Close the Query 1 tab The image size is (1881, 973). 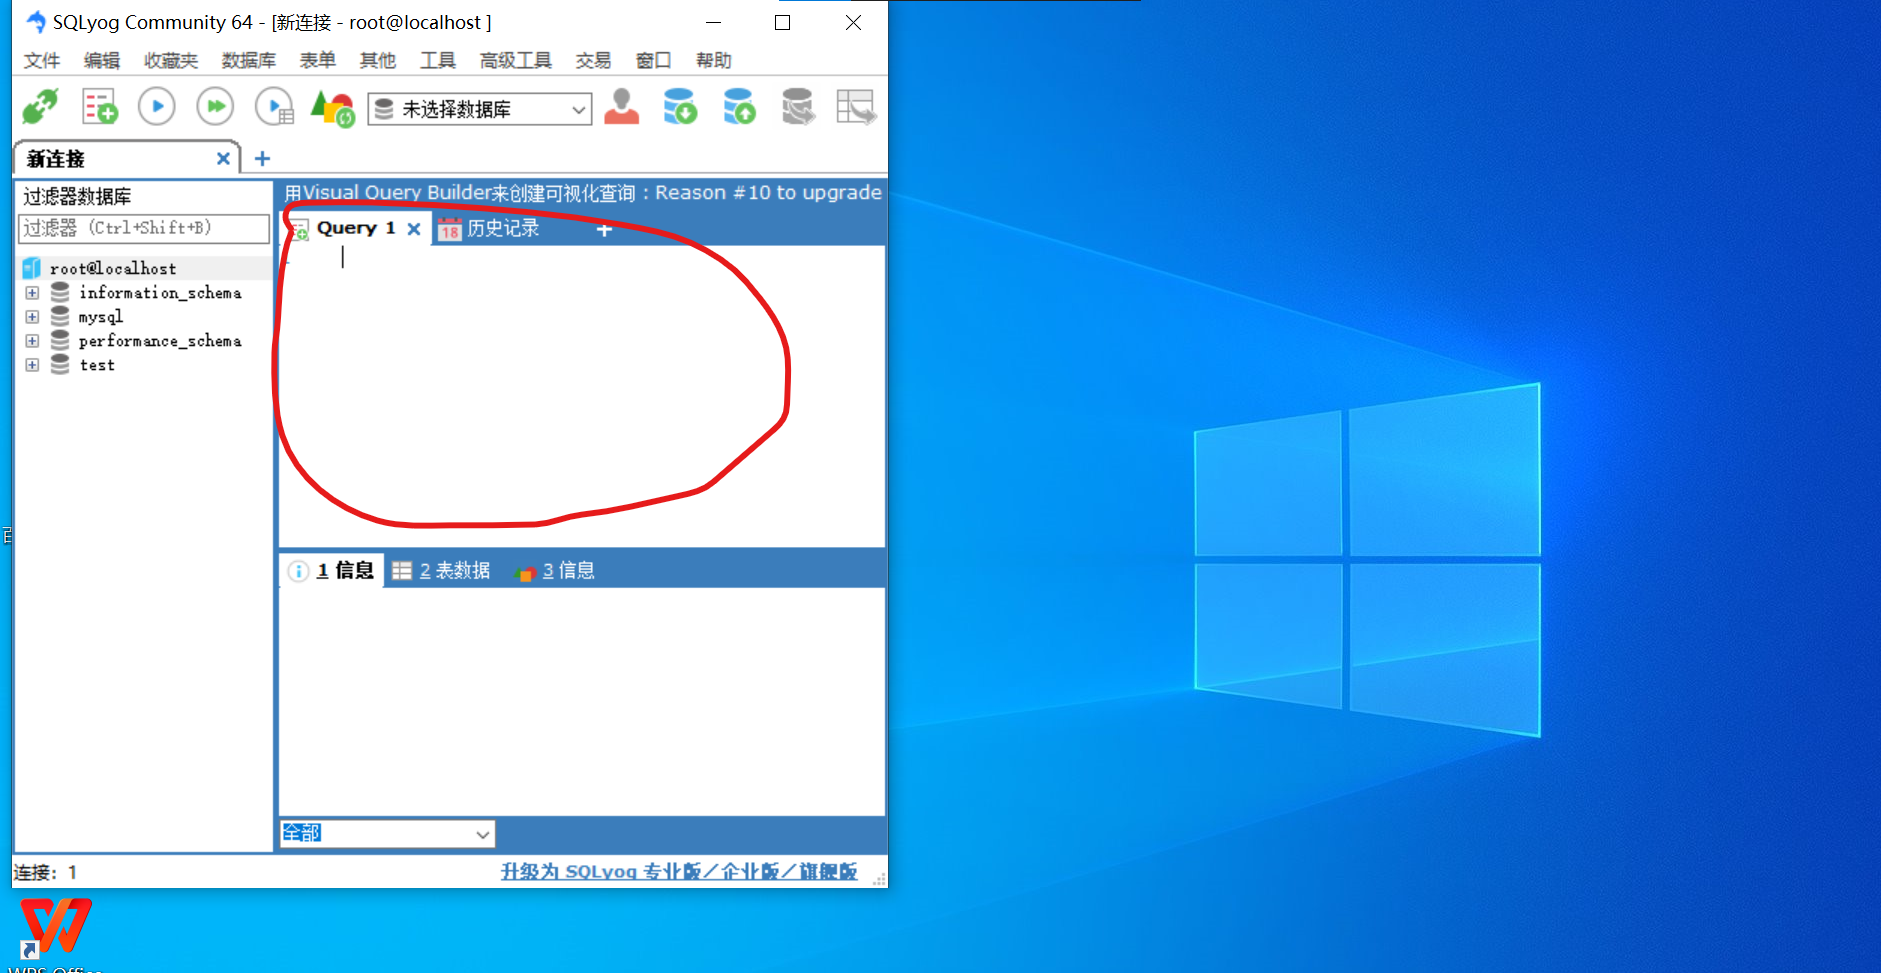point(414,229)
